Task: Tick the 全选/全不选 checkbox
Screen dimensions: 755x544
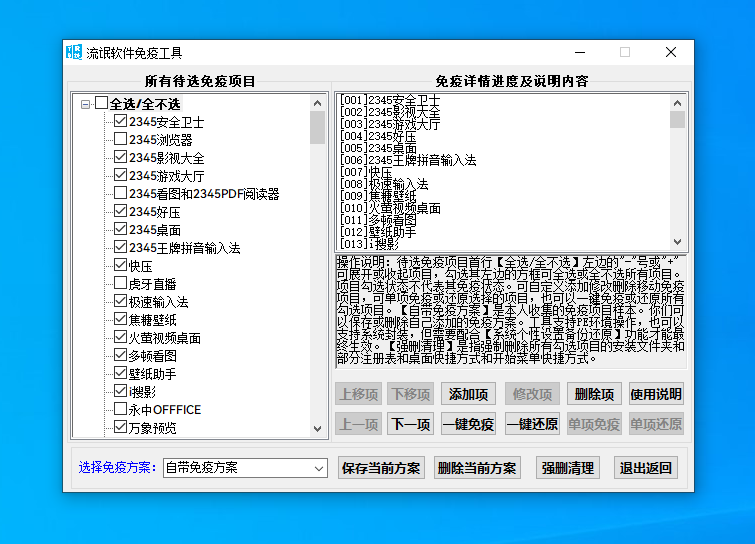Action: pyautogui.click(x=101, y=103)
